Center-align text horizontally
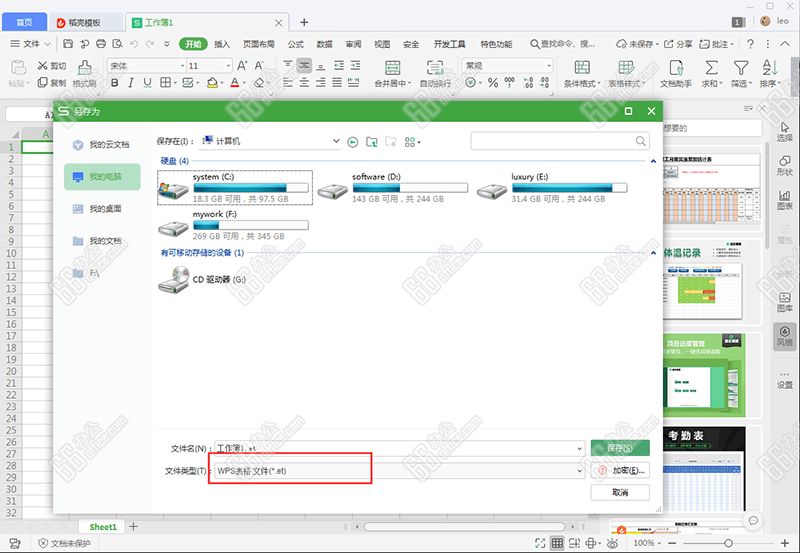 coord(304,83)
